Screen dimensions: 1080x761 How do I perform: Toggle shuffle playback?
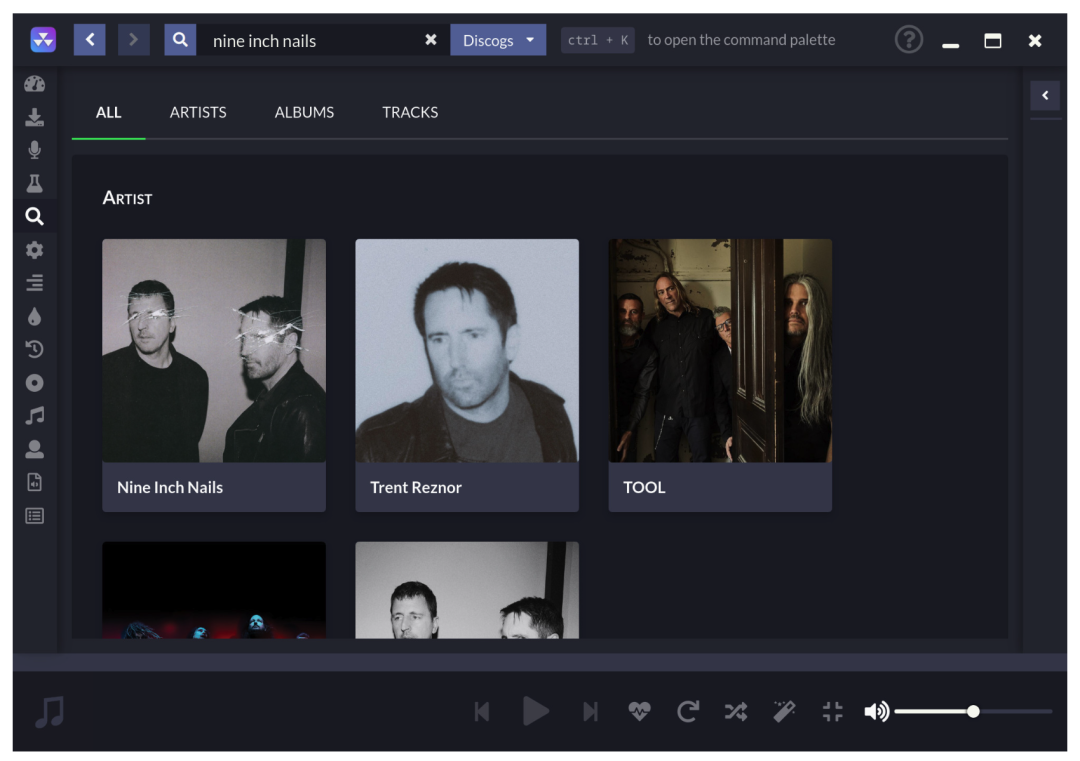tap(736, 711)
